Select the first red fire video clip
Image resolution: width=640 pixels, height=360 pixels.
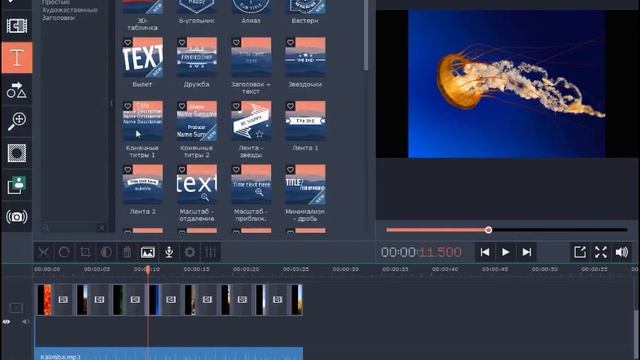tap(44, 300)
